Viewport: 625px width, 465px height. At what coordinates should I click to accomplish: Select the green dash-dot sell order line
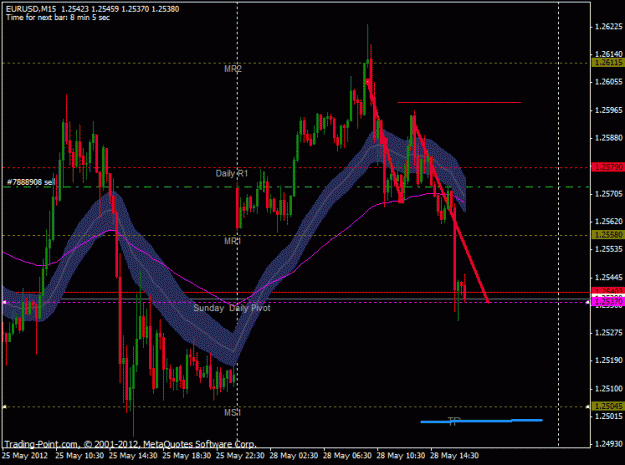coord(296,186)
